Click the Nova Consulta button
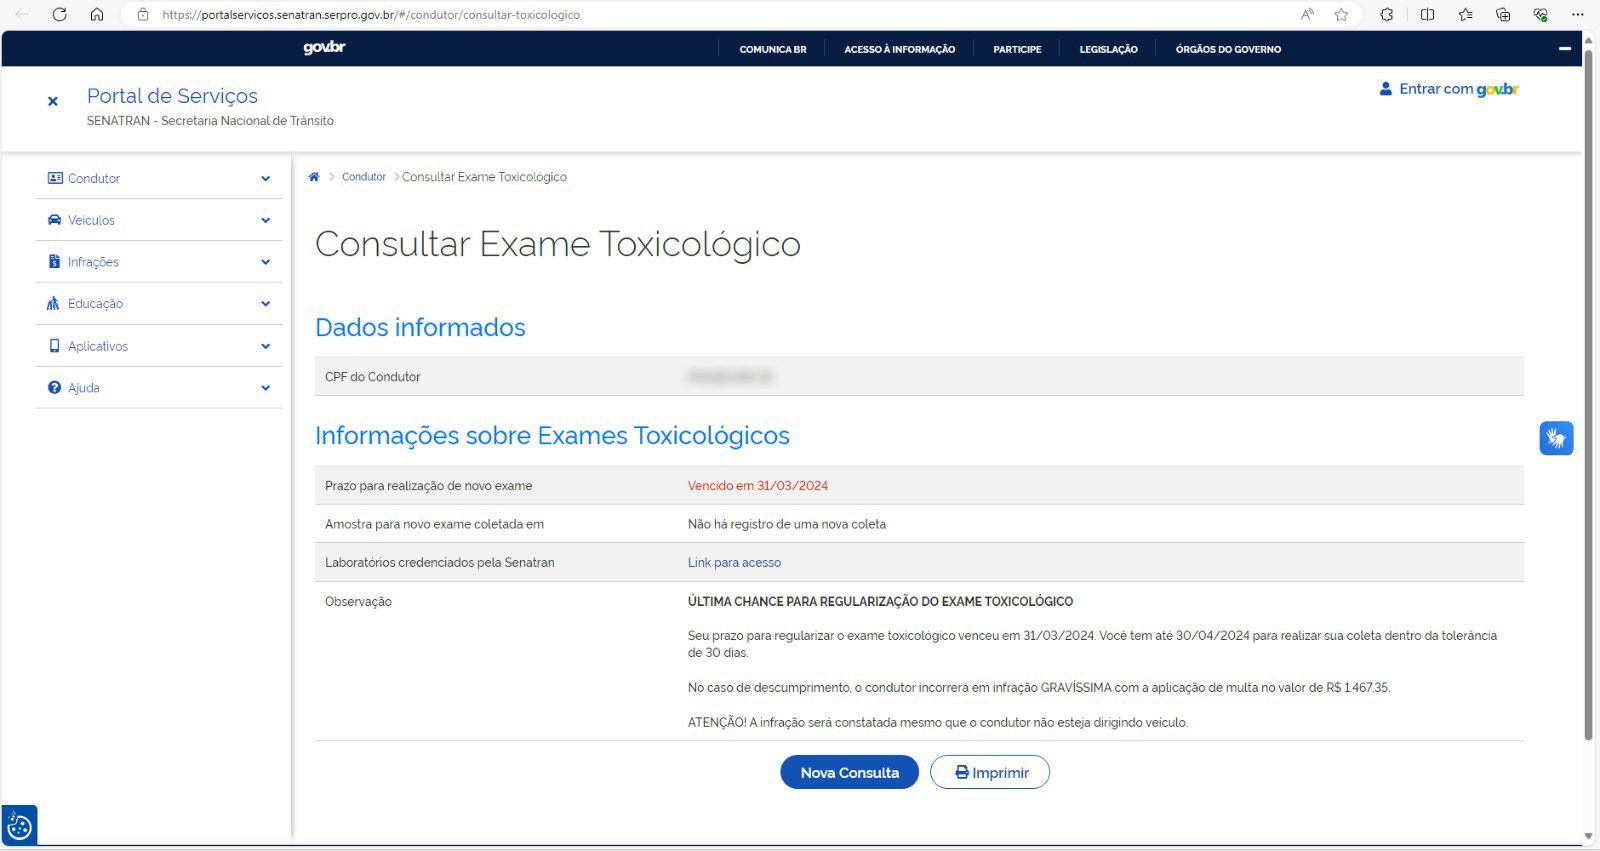 coord(849,772)
